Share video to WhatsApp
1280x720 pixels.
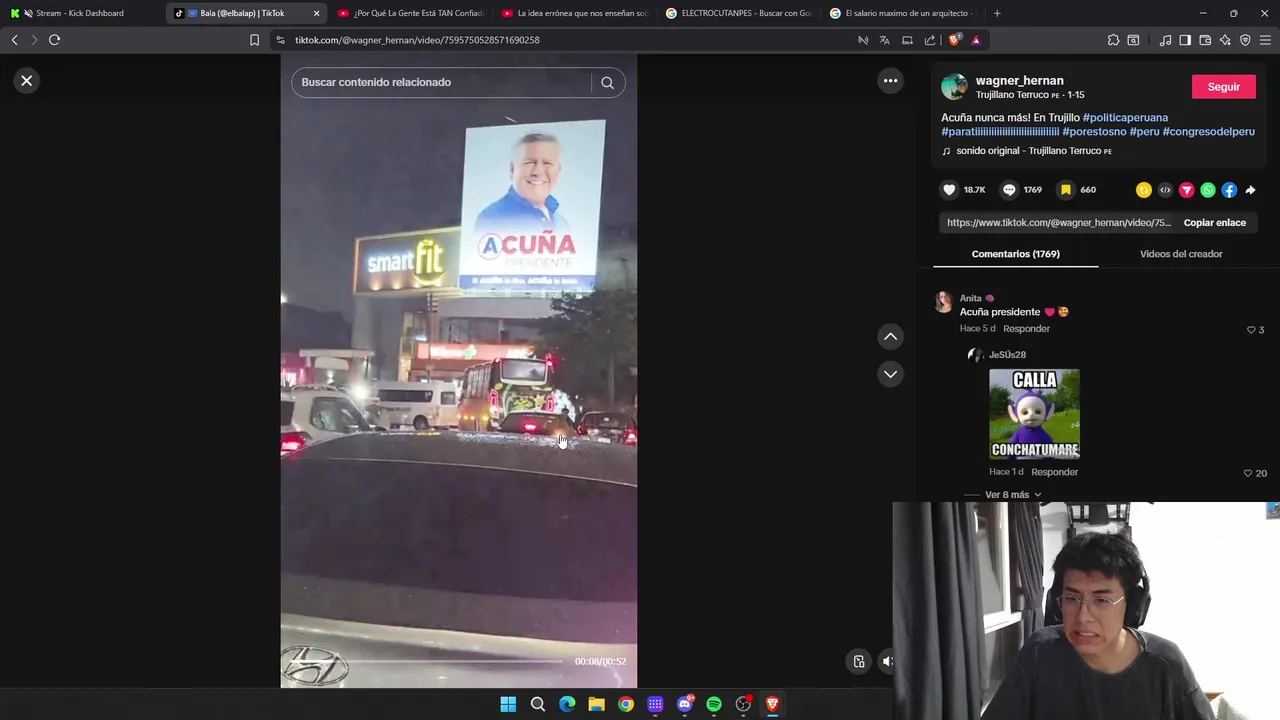click(1208, 190)
